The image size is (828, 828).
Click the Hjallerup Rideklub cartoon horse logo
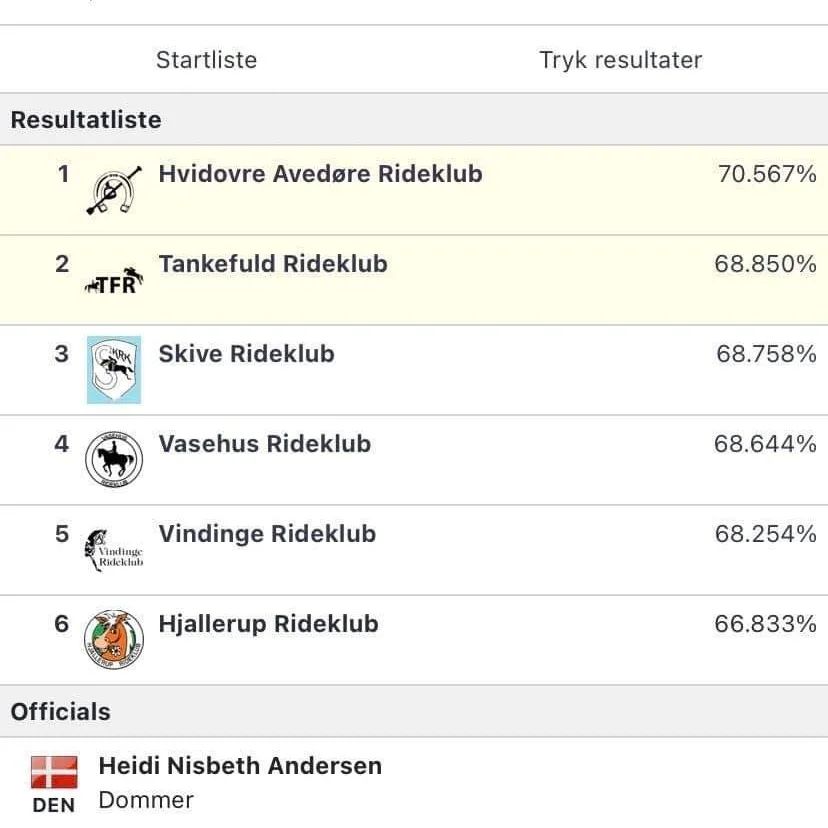pos(114,639)
